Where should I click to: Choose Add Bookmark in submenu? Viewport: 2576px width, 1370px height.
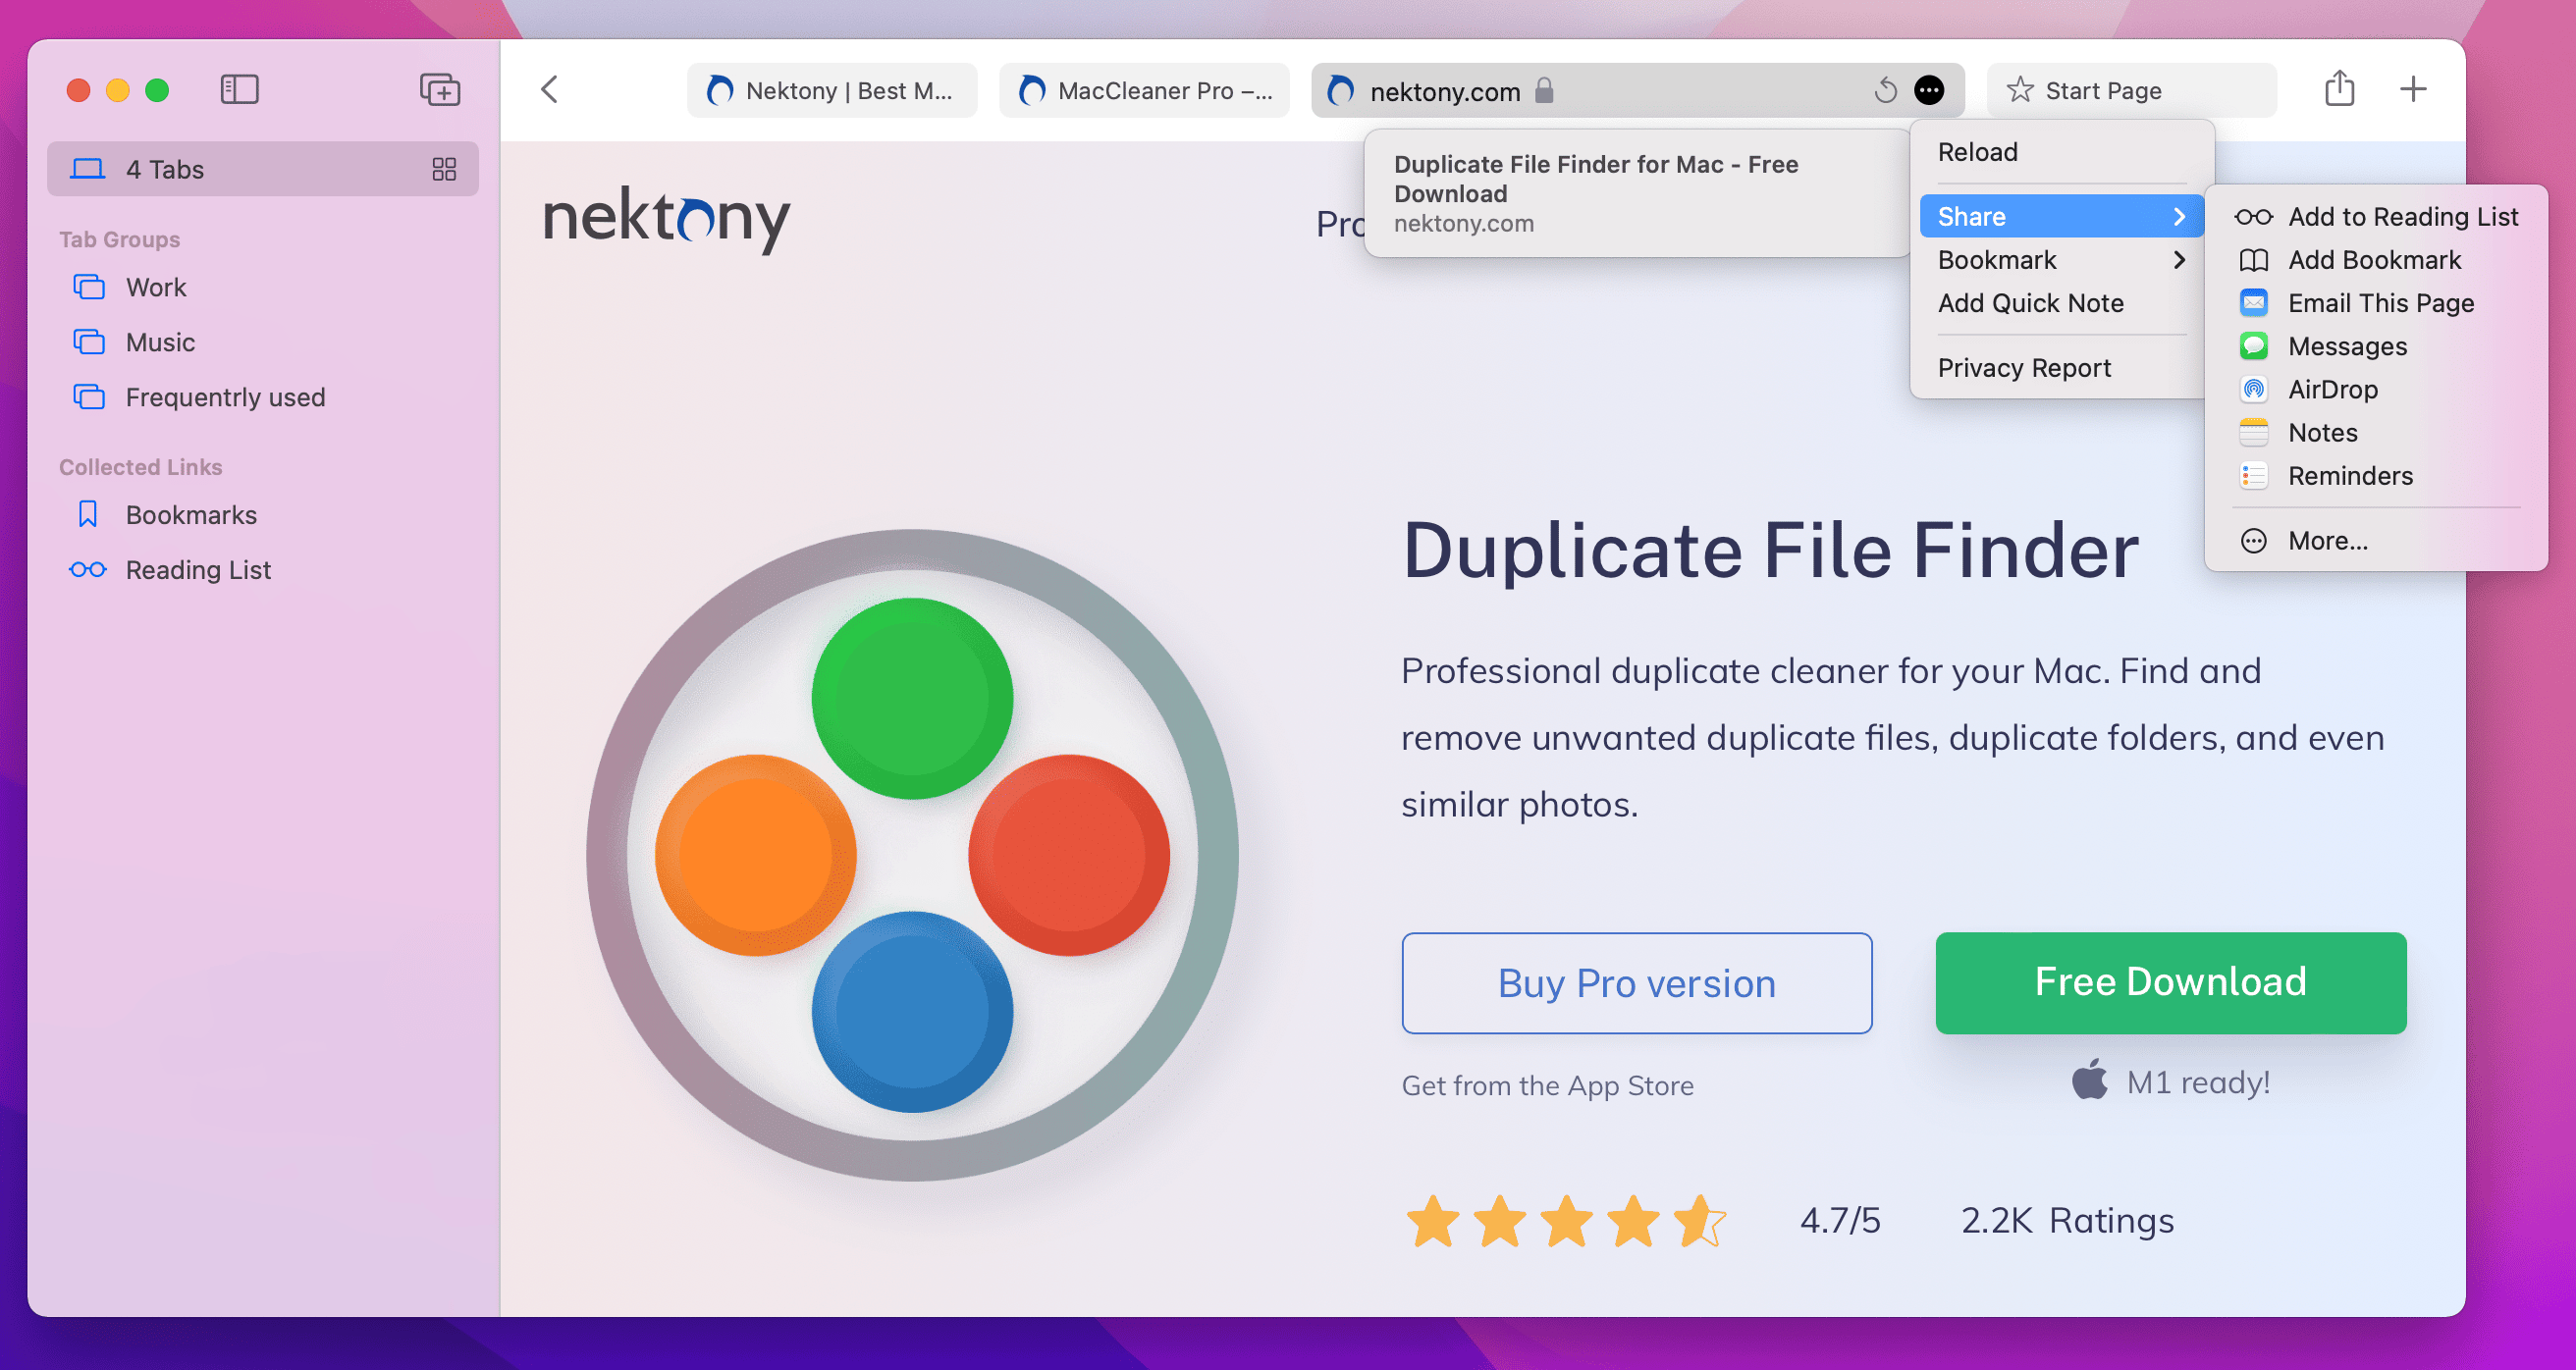click(x=2376, y=260)
